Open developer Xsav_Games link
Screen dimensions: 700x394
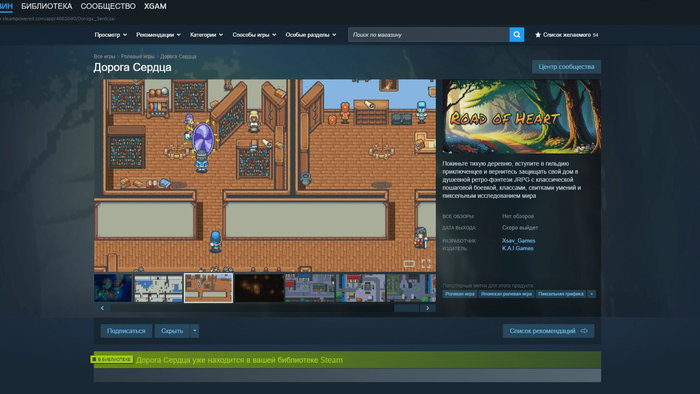tap(518, 241)
